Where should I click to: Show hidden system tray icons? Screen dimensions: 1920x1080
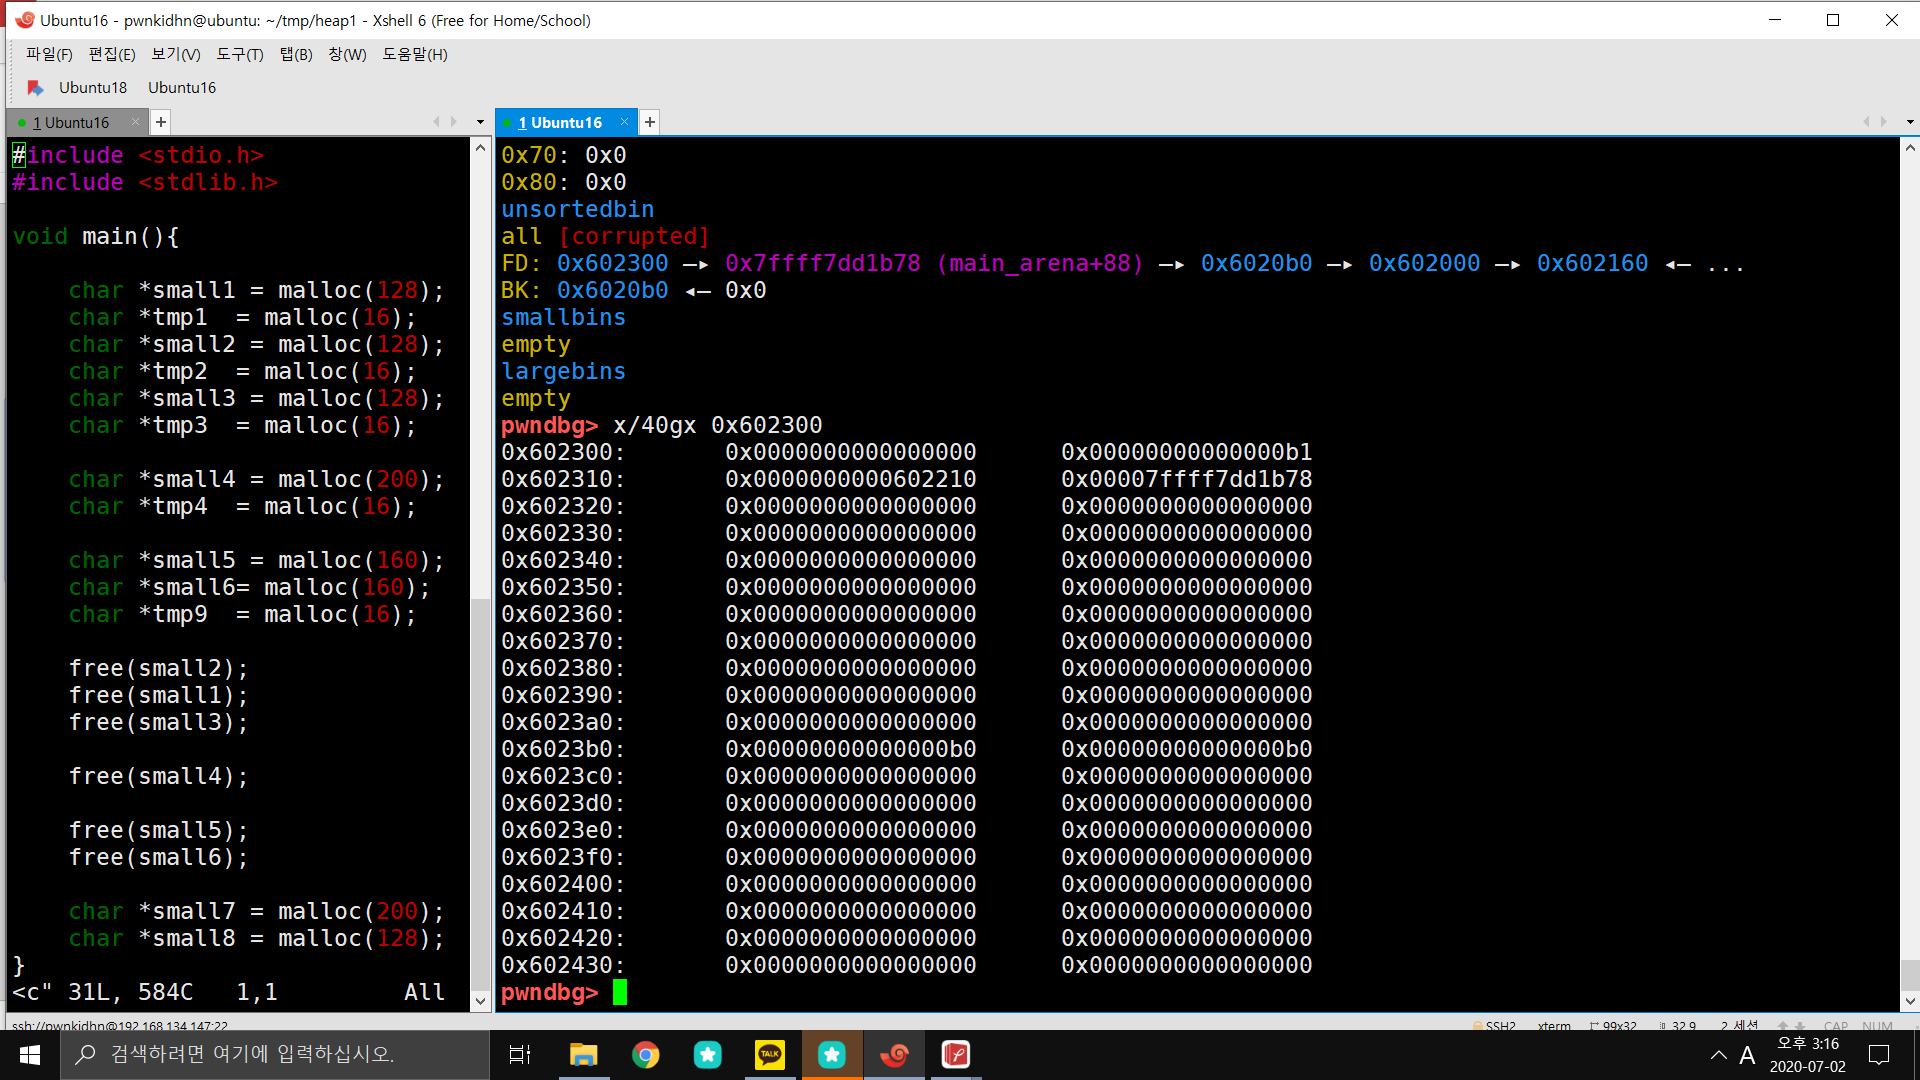(x=1718, y=1055)
